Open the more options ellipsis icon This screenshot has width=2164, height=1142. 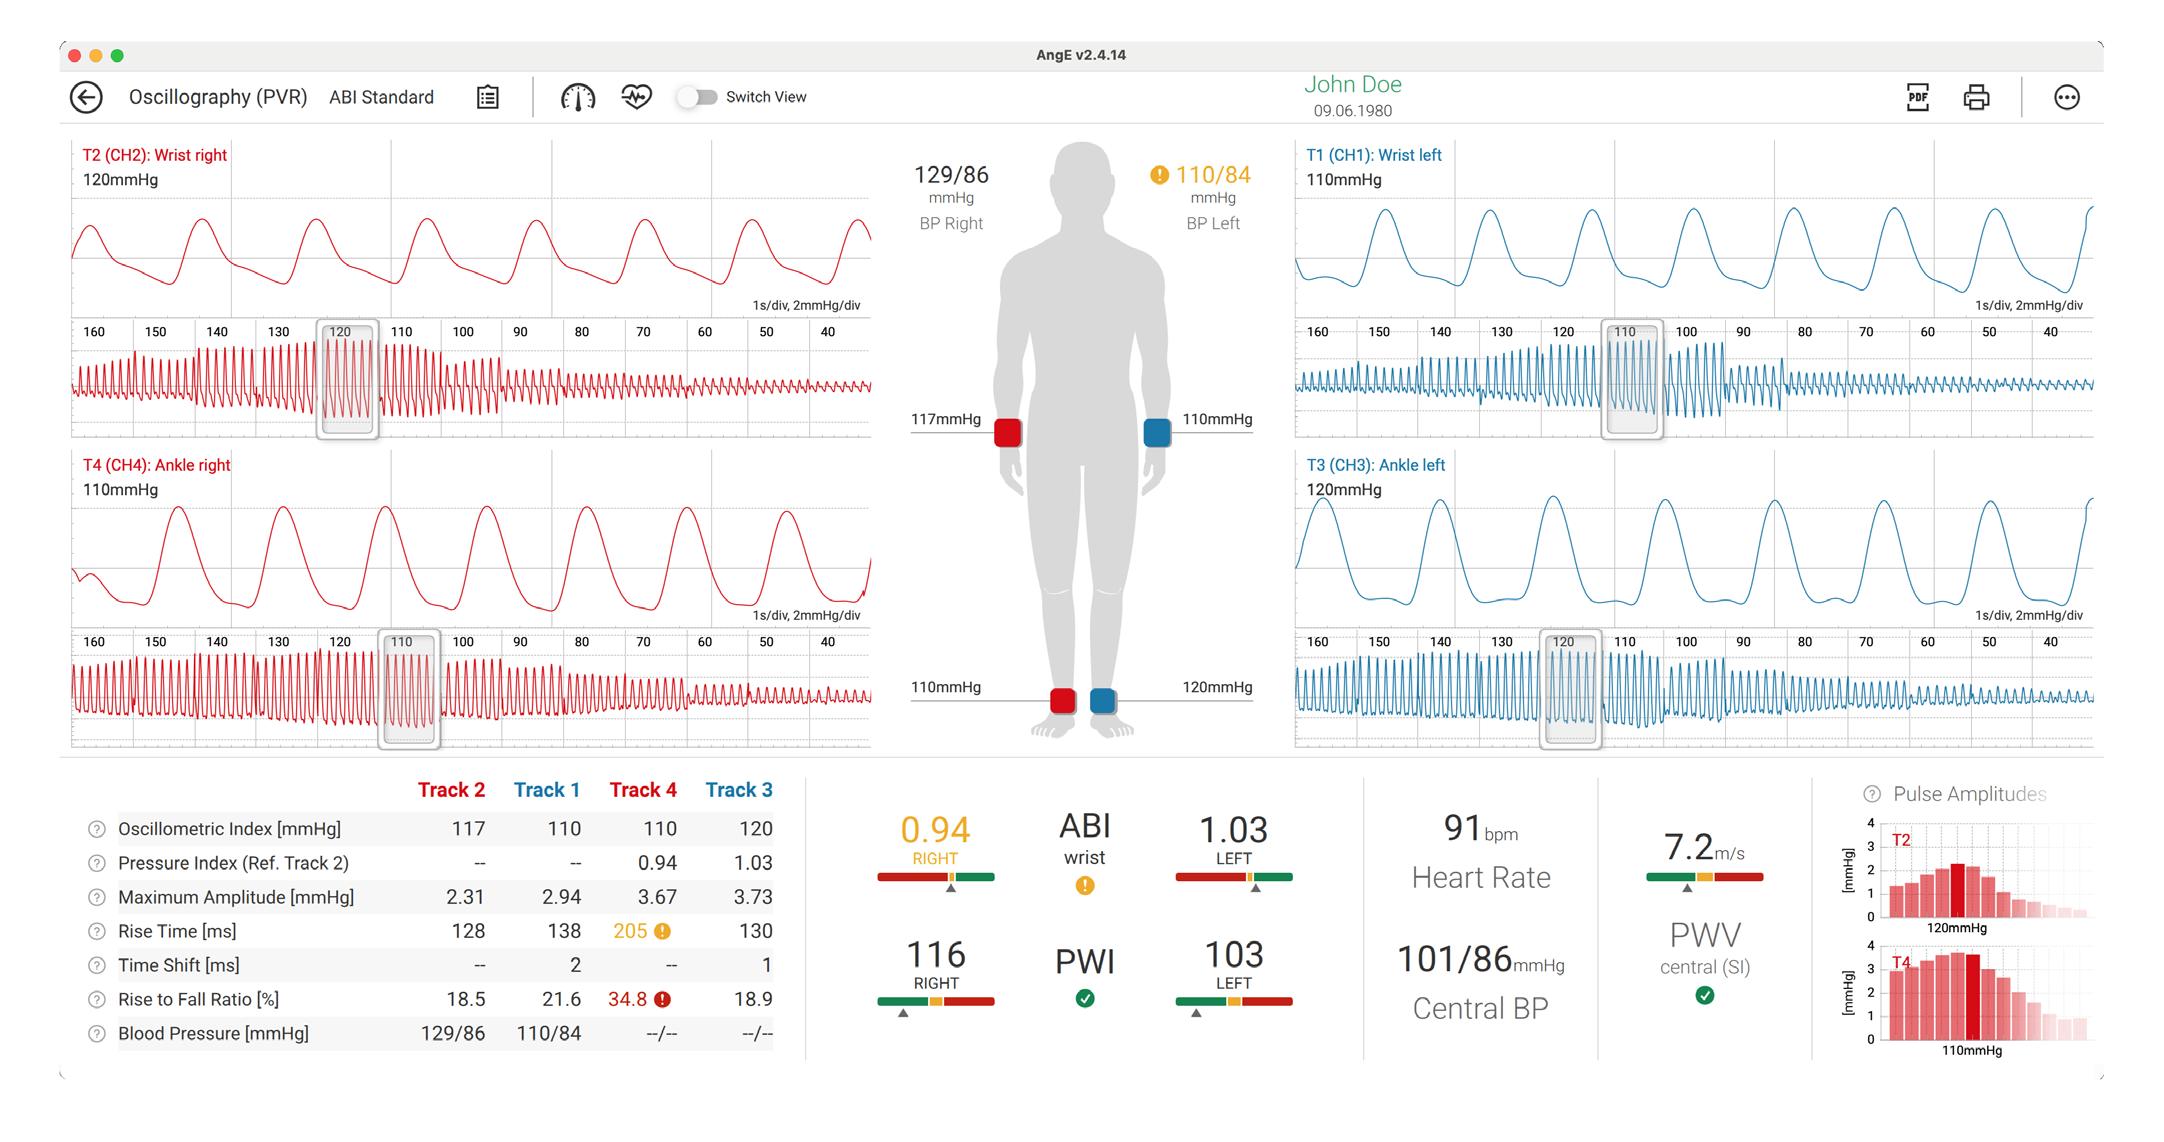point(2067,97)
